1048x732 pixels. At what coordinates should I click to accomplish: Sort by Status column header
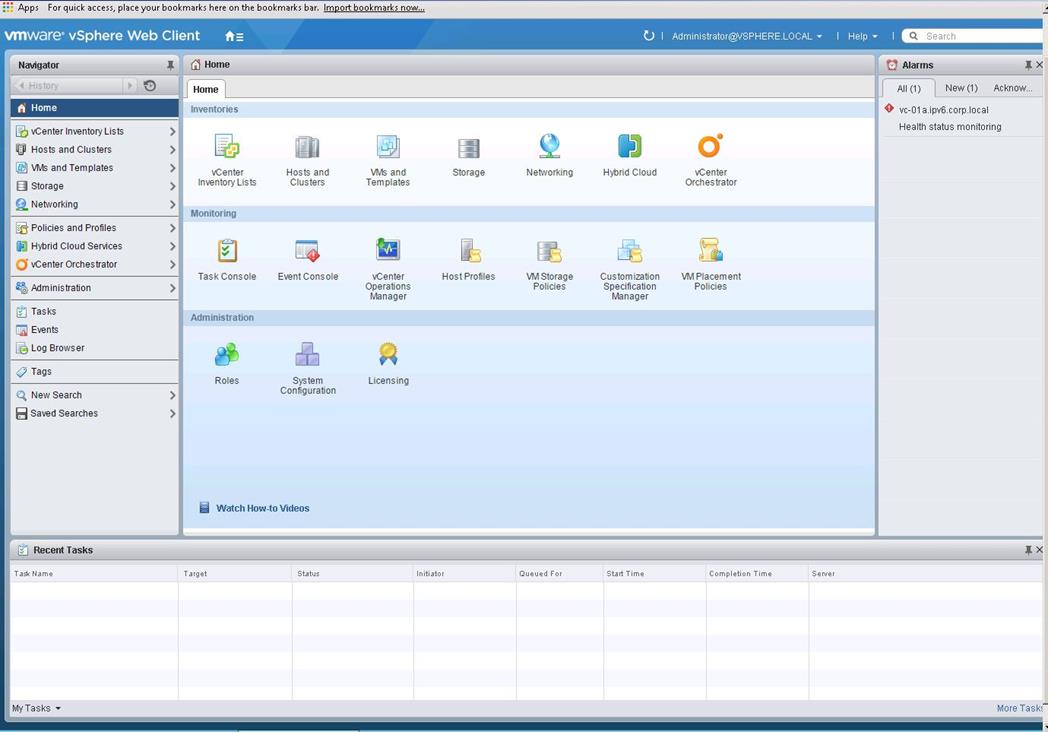353,574
